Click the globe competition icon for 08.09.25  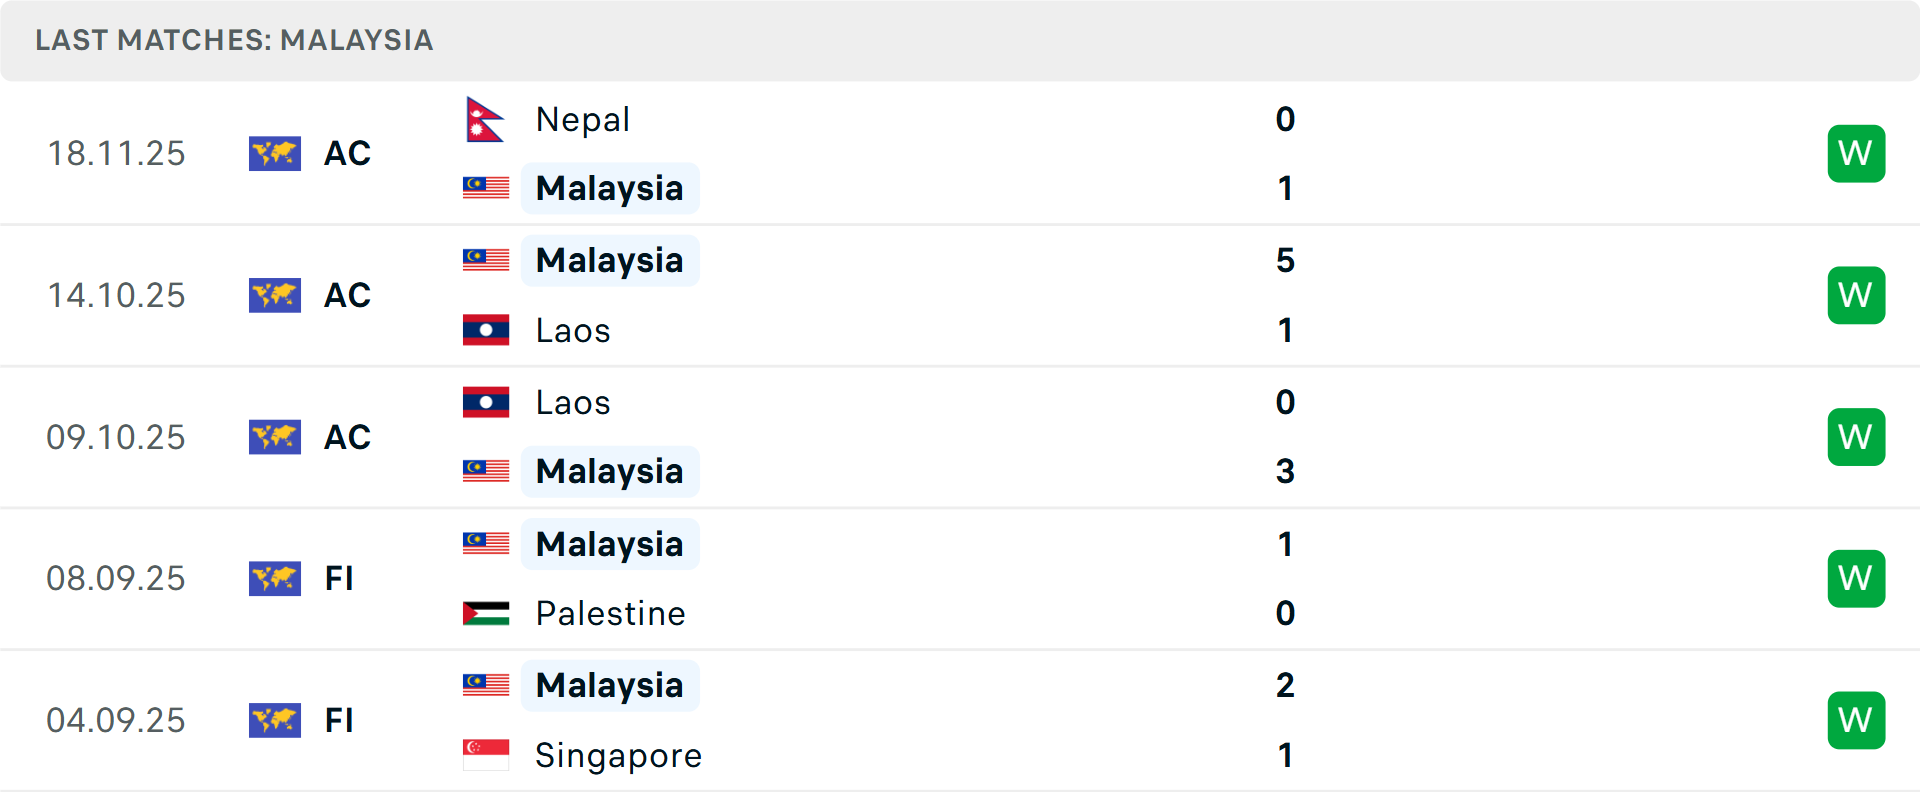(275, 578)
